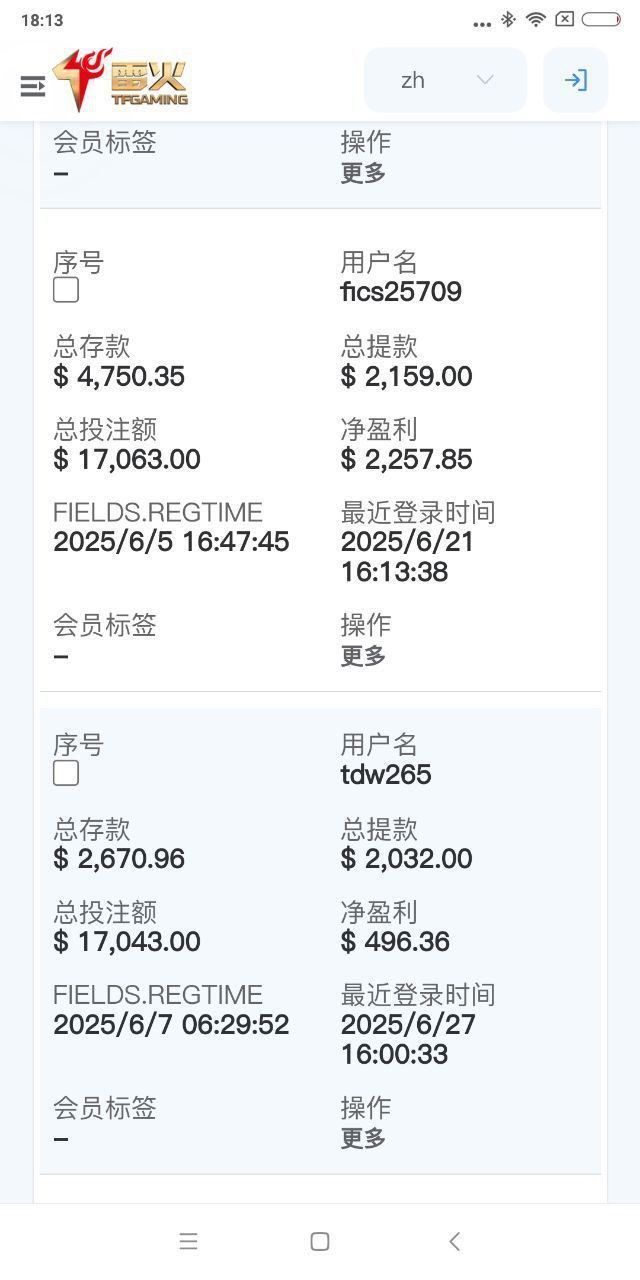
Task: Open username fics25709
Action: click(x=401, y=292)
